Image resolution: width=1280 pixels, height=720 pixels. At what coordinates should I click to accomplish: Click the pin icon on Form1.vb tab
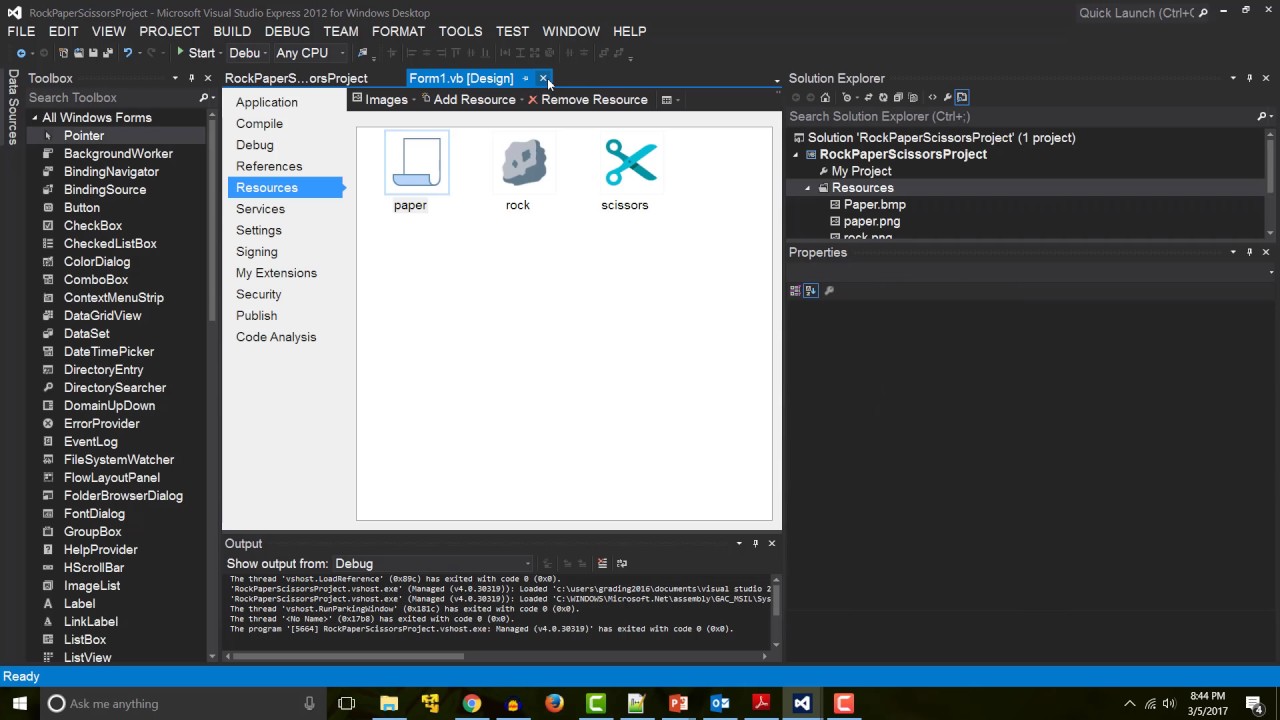pos(525,78)
